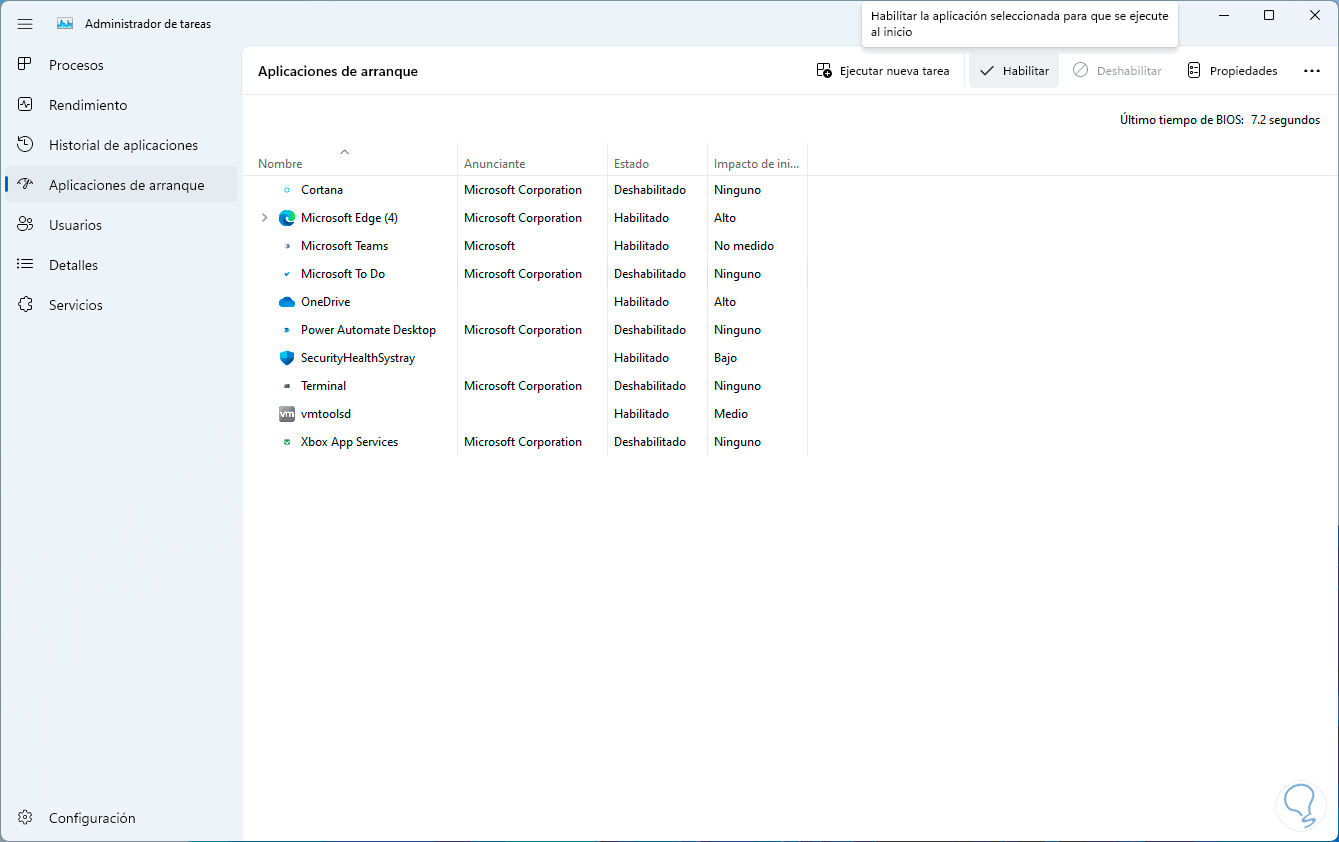Go to the Procesos page

121,65
